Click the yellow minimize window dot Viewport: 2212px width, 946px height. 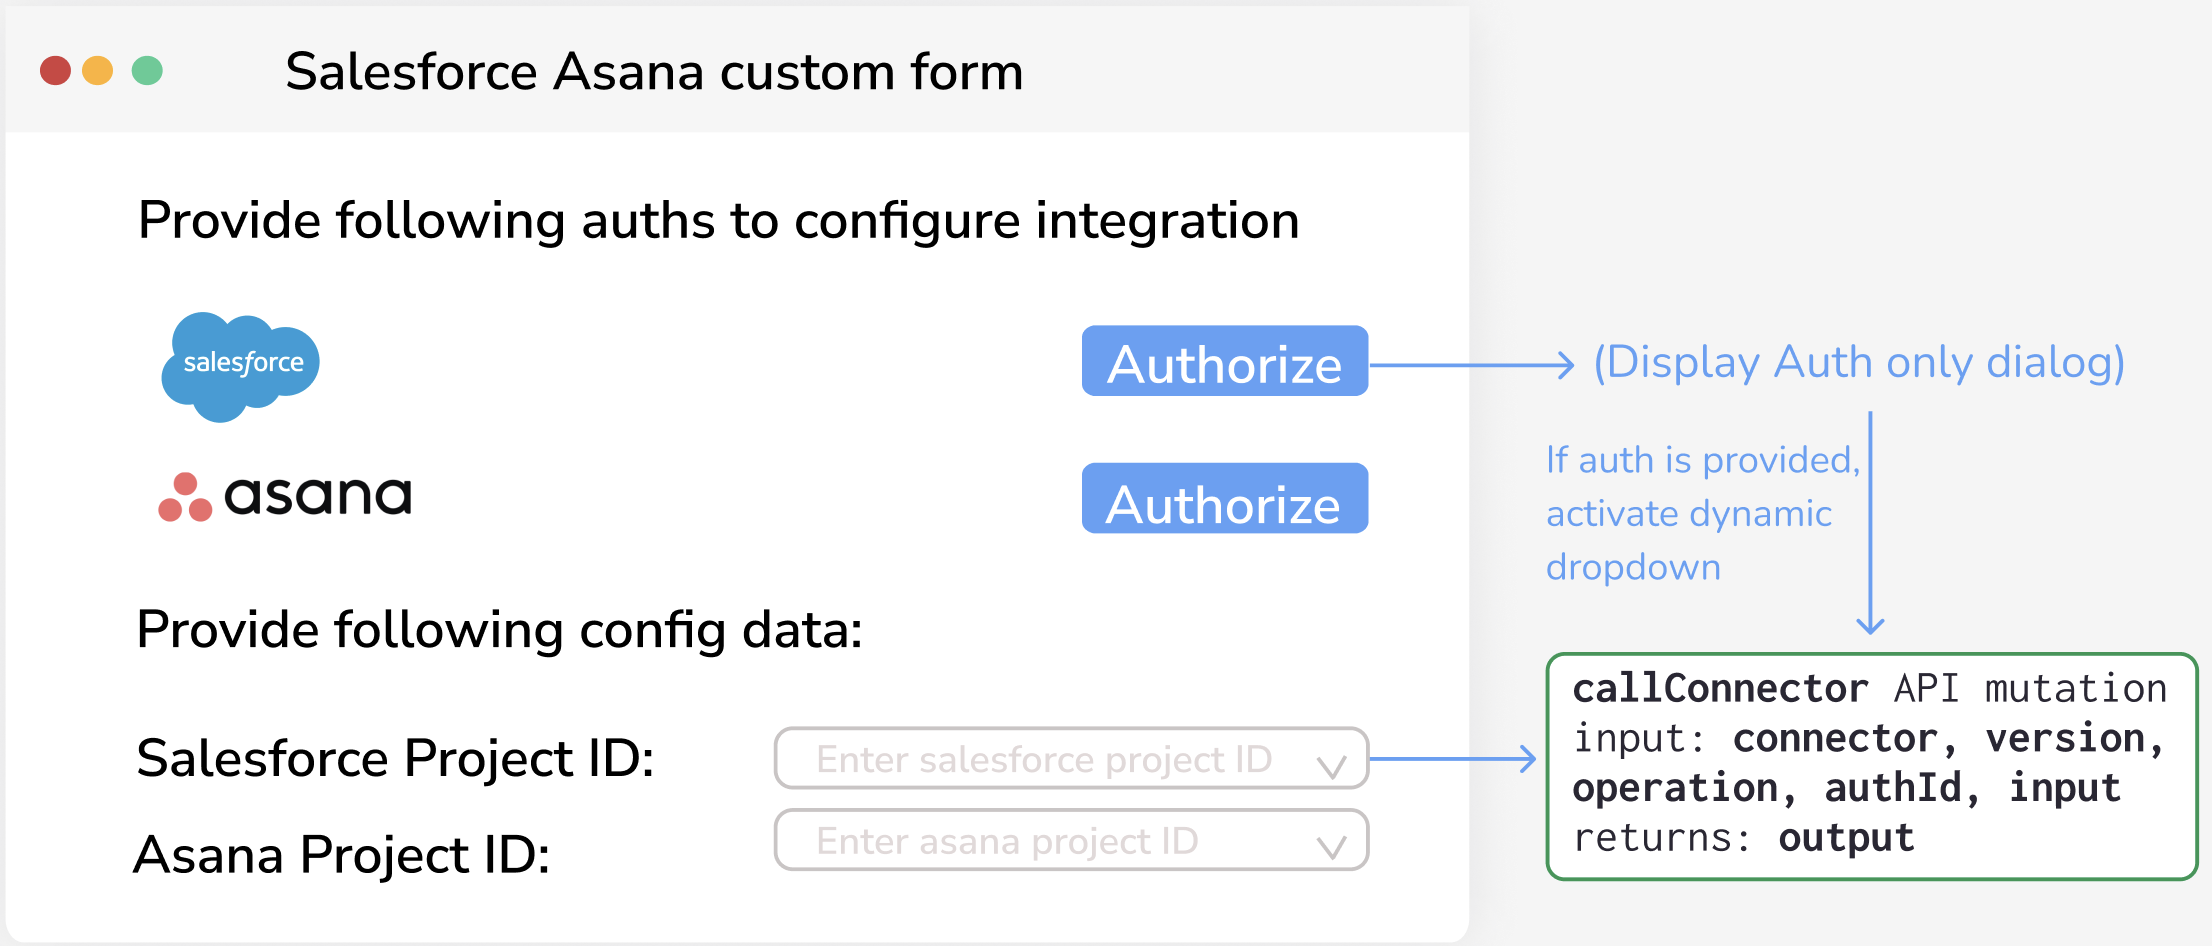[x=97, y=71]
